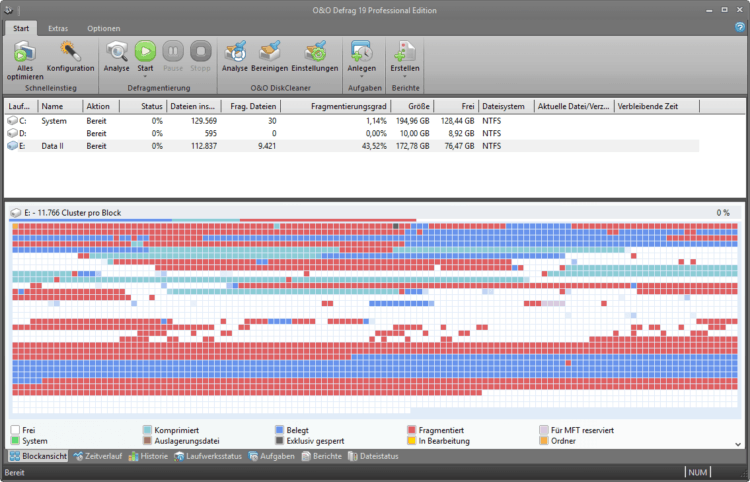
Task: Click the Fragmentiert red legend swatch
Action: (x=411, y=430)
